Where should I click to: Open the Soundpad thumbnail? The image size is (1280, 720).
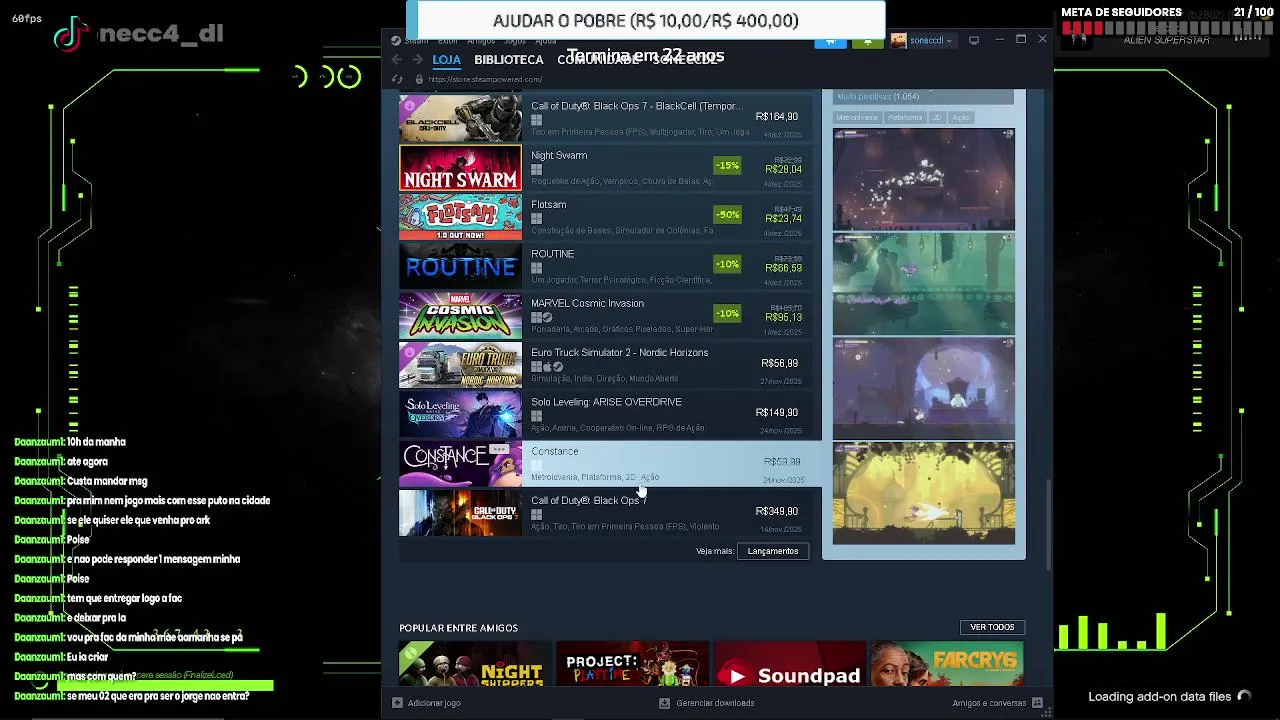[790, 664]
